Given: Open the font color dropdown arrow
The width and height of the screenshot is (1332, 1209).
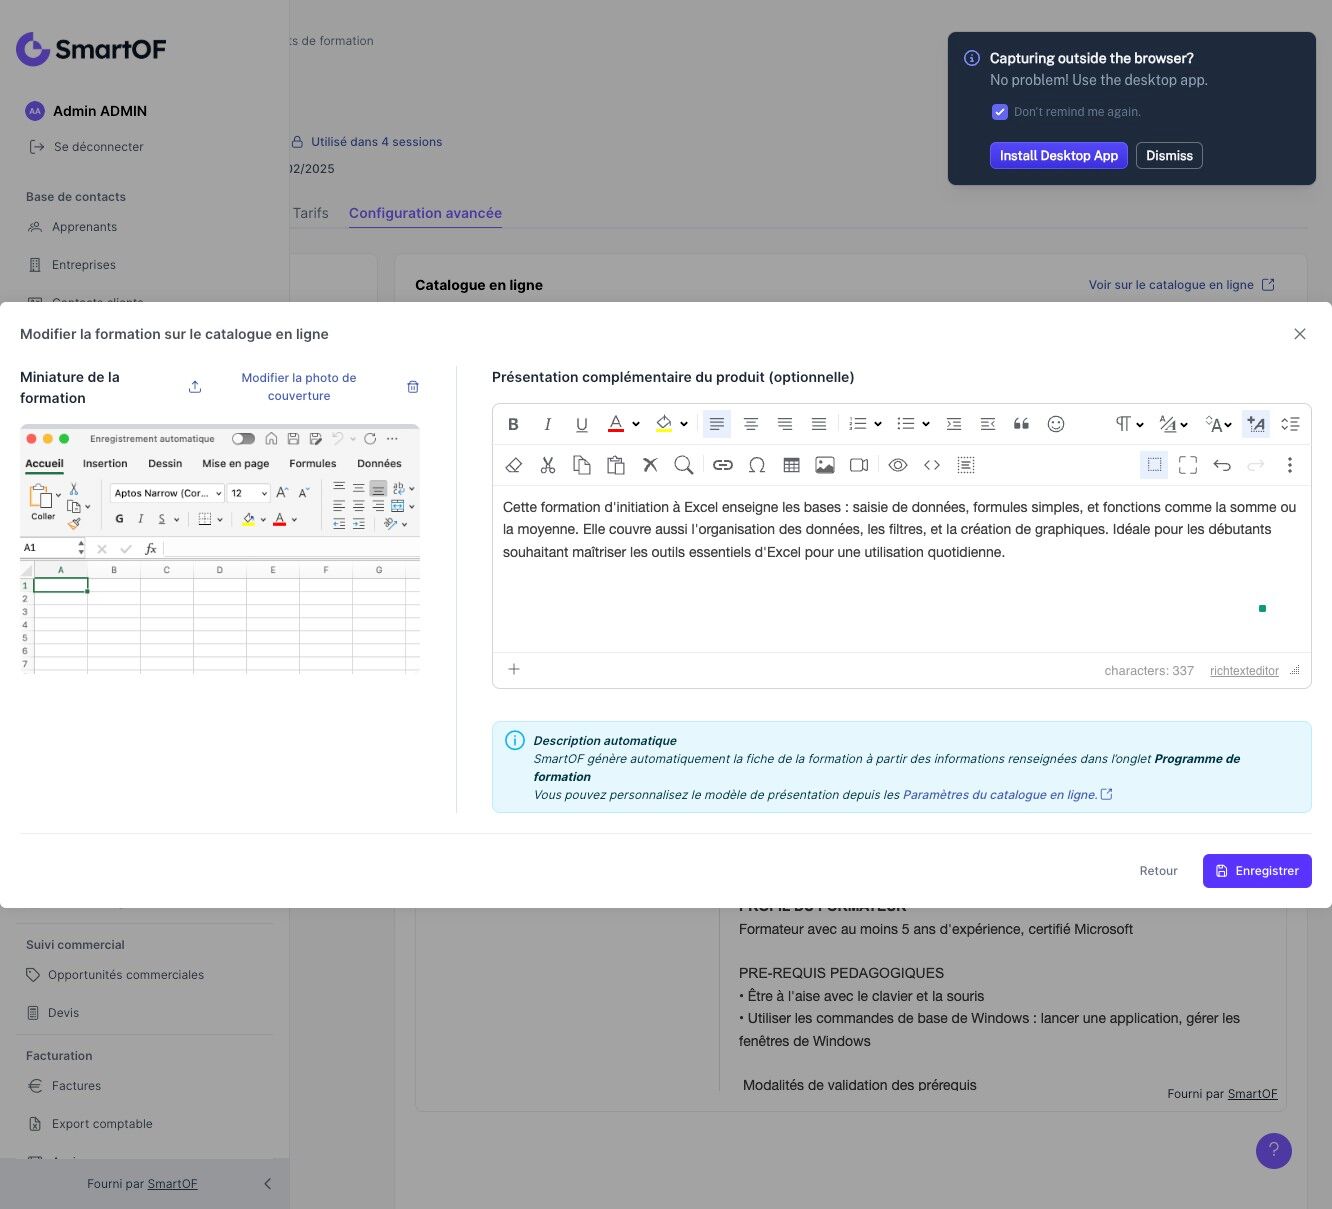Looking at the screenshot, I should click(x=636, y=424).
